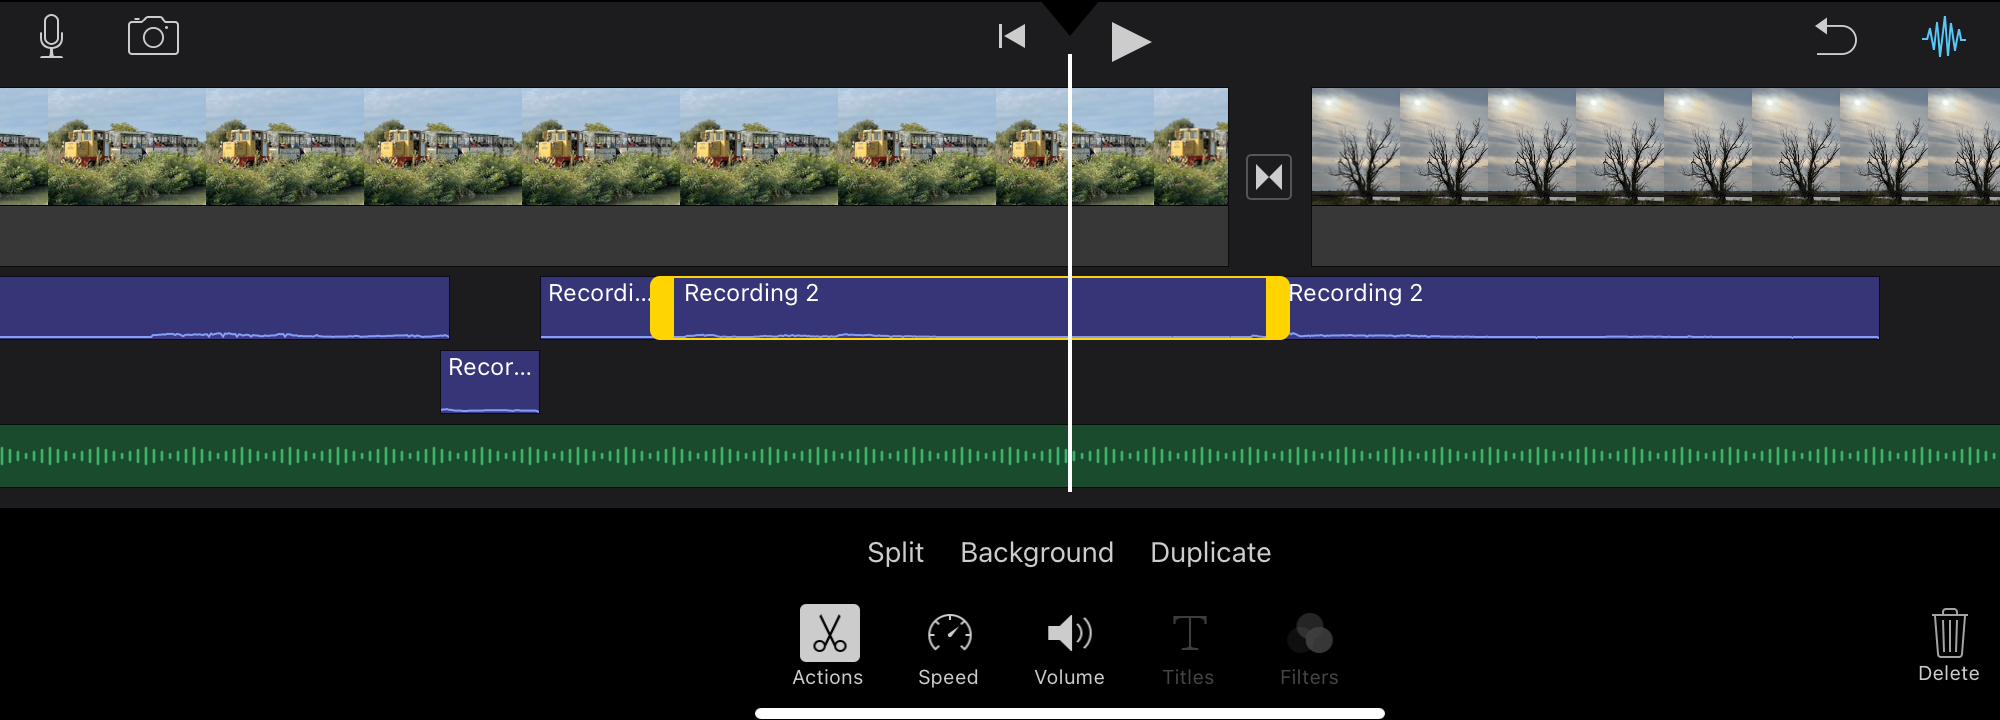2000x720 pixels.
Task: Move clip to Background audio
Action: pos(1037,553)
